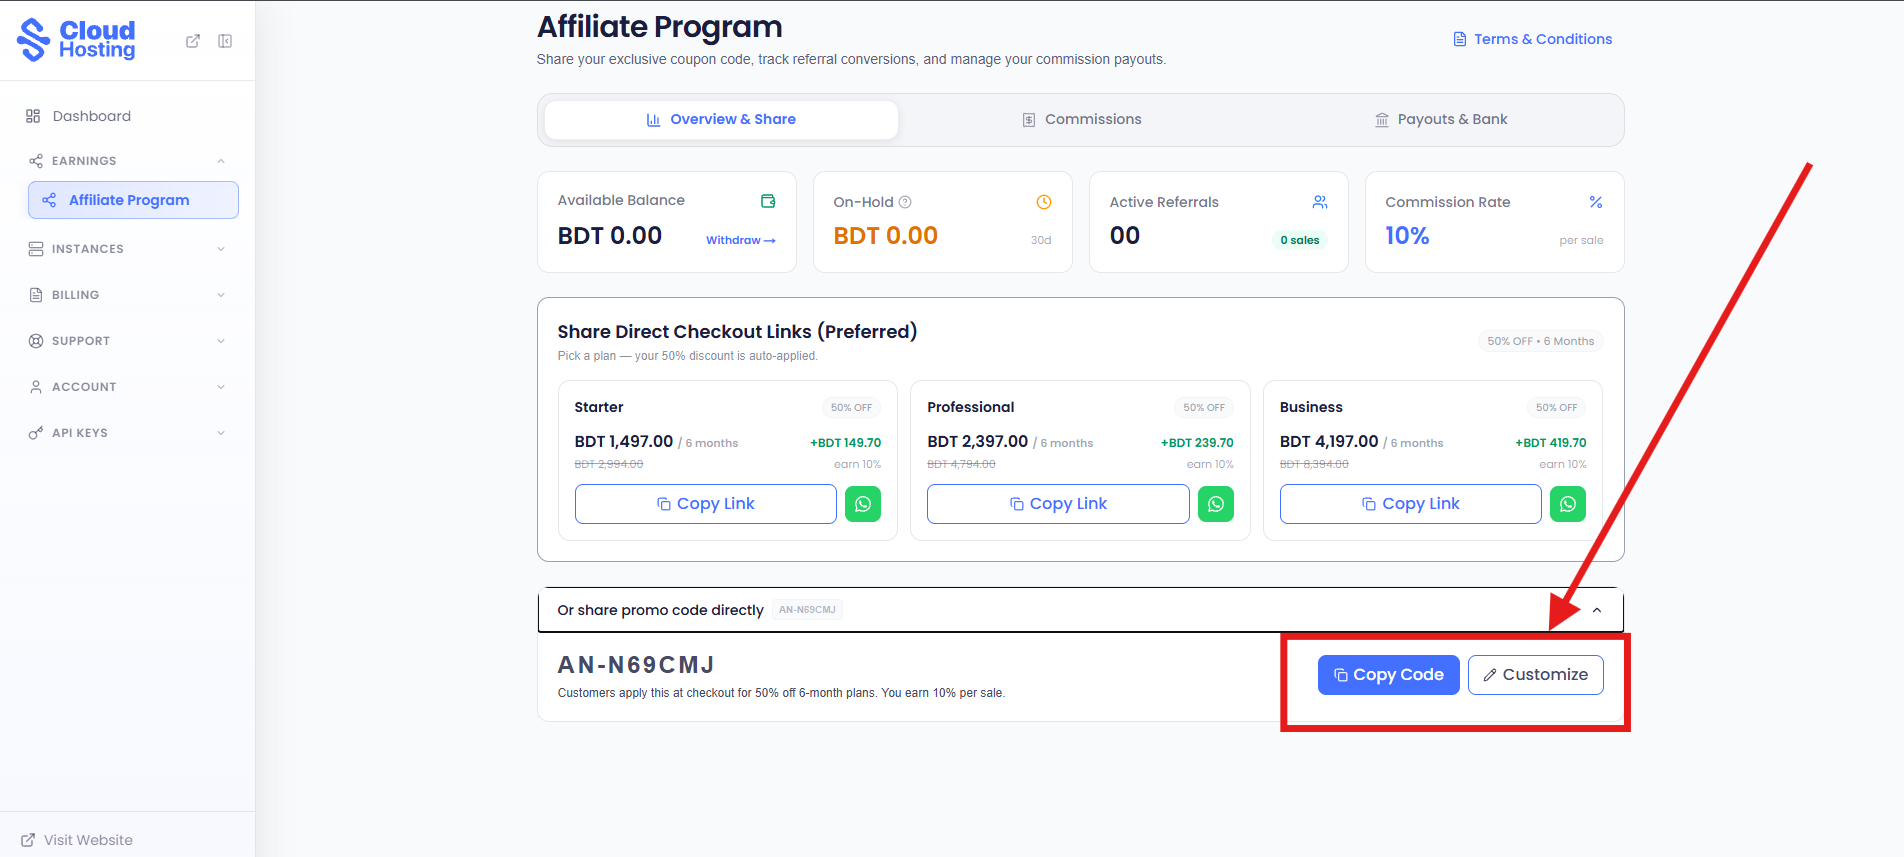Copy the Starter plan checkout link

point(706,504)
